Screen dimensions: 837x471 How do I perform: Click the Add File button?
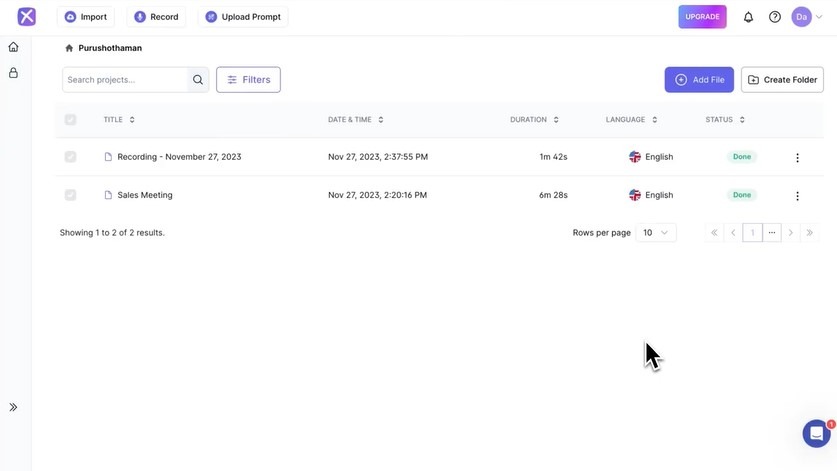click(699, 80)
